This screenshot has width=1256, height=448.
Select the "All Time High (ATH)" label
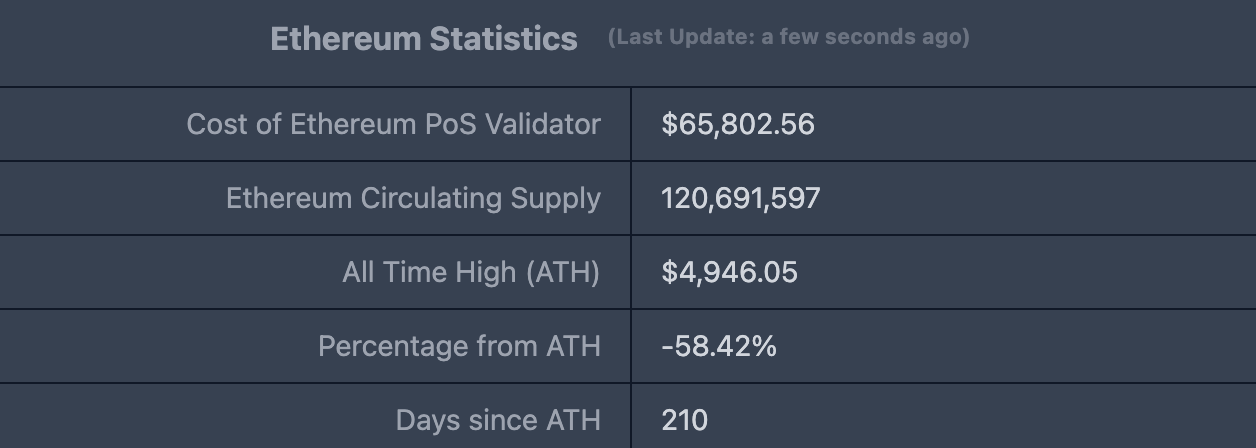(471, 272)
